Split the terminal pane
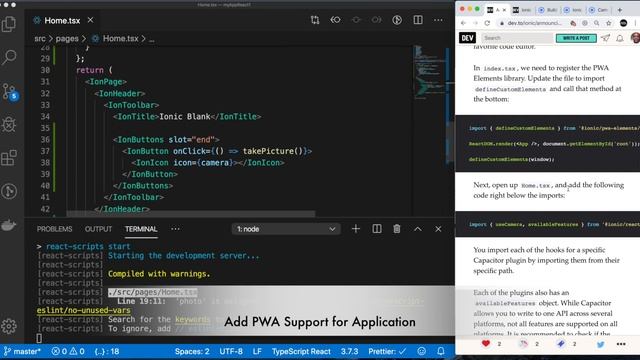Viewport: 640px width, 360px height. coord(377,229)
